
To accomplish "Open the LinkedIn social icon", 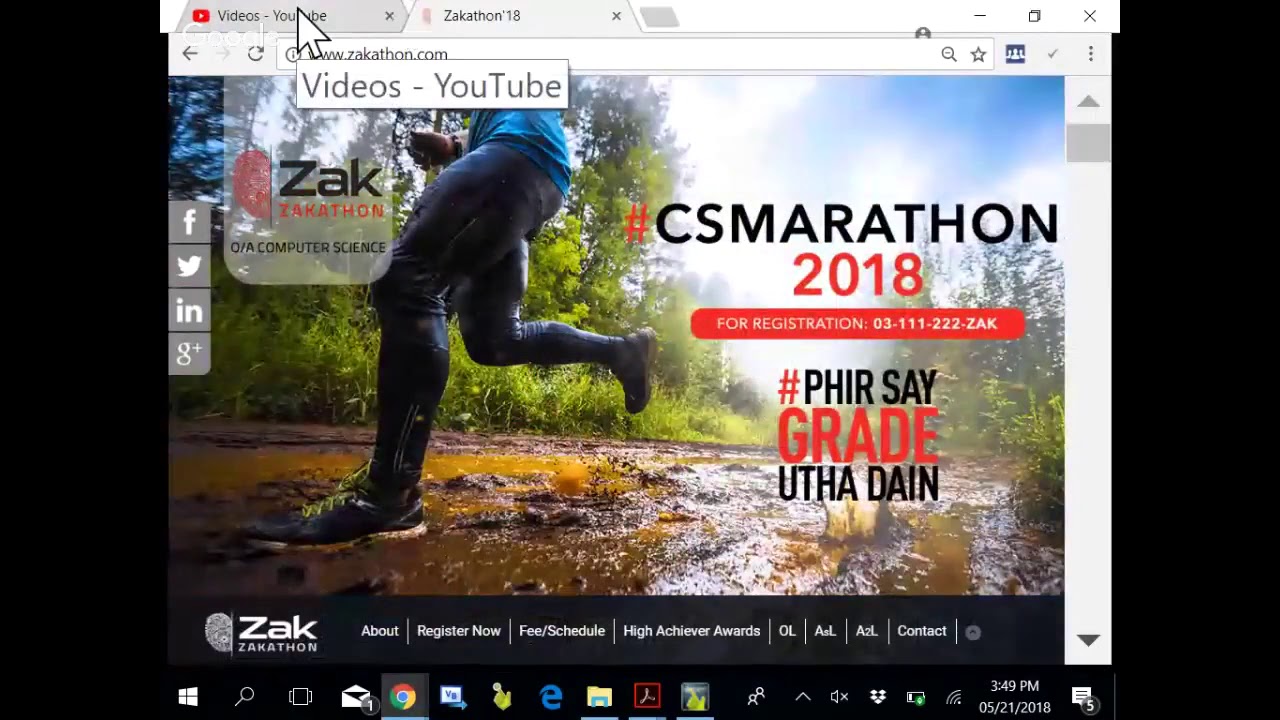I will (x=189, y=310).
